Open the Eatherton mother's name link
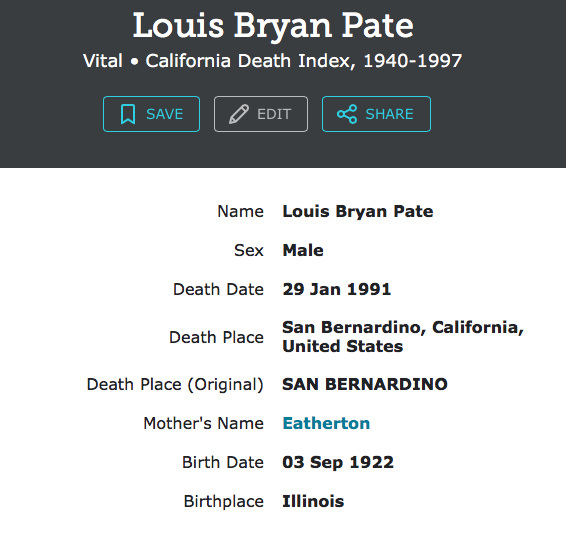The width and height of the screenshot is (566, 546). [326, 423]
